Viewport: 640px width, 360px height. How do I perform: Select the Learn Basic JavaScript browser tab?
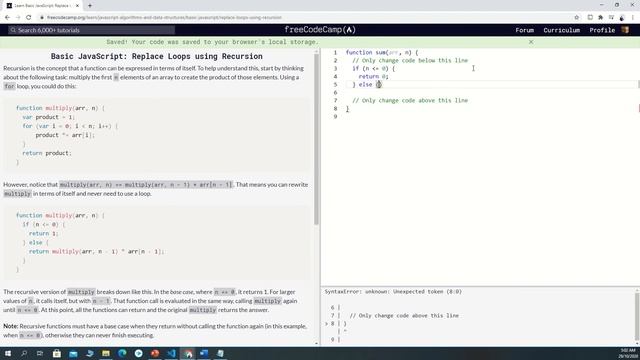tap(42, 6)
